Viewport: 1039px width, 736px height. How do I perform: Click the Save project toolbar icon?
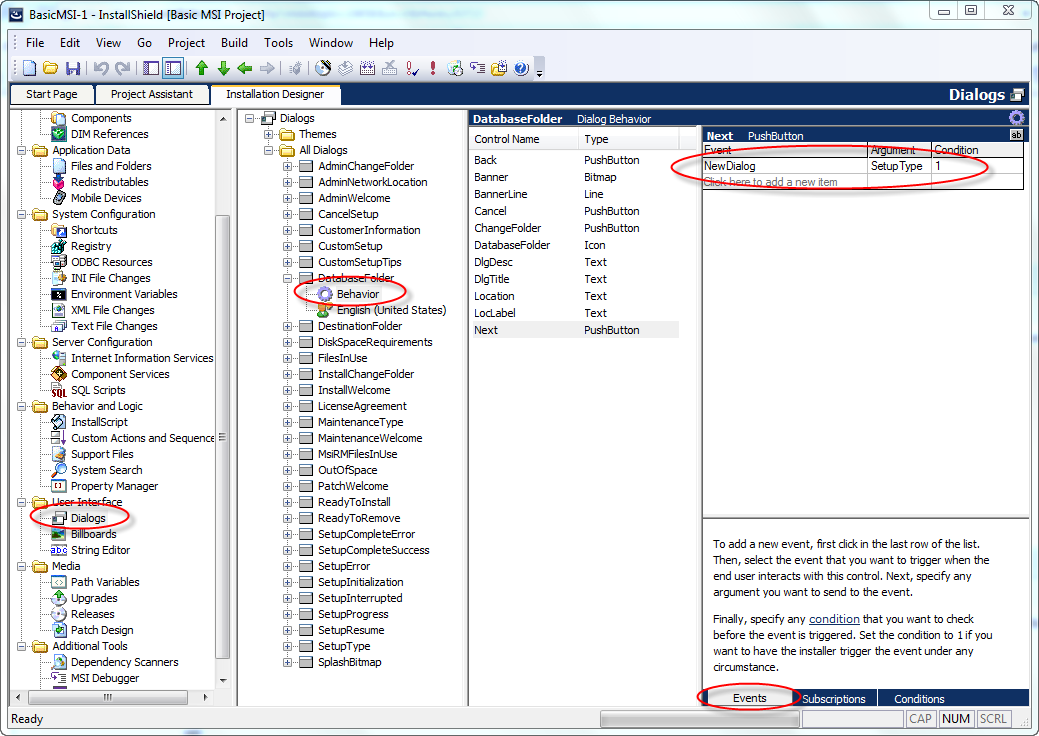[73, 69]
